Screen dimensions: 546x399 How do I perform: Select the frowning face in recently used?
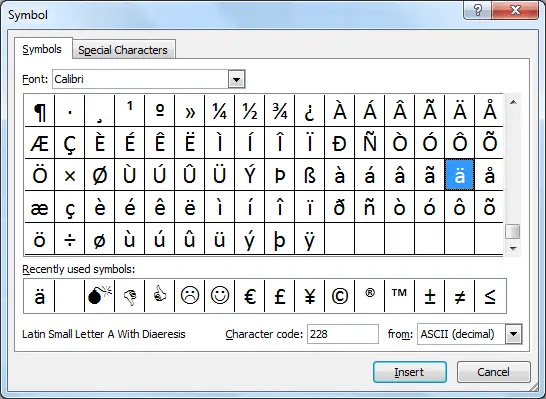coord(190,296)
